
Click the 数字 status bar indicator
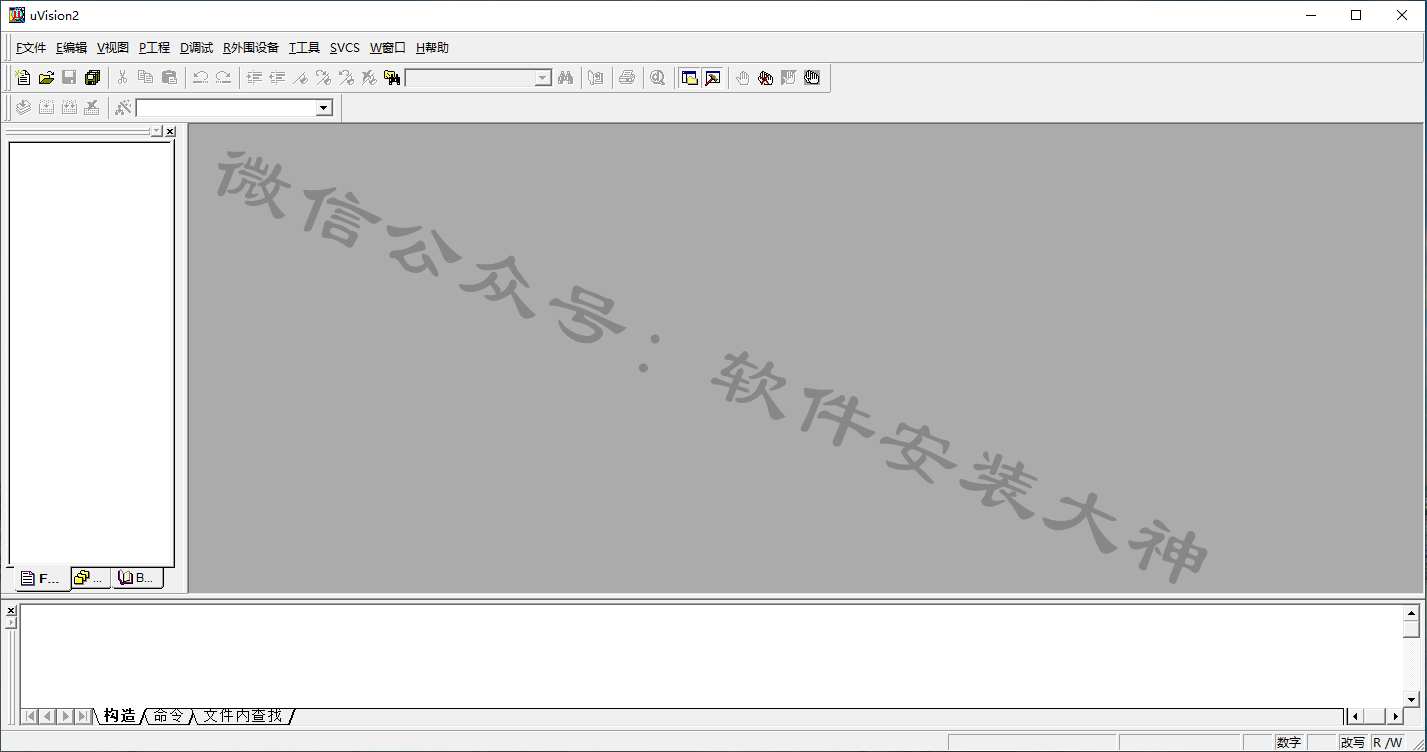coord(1289,742)
